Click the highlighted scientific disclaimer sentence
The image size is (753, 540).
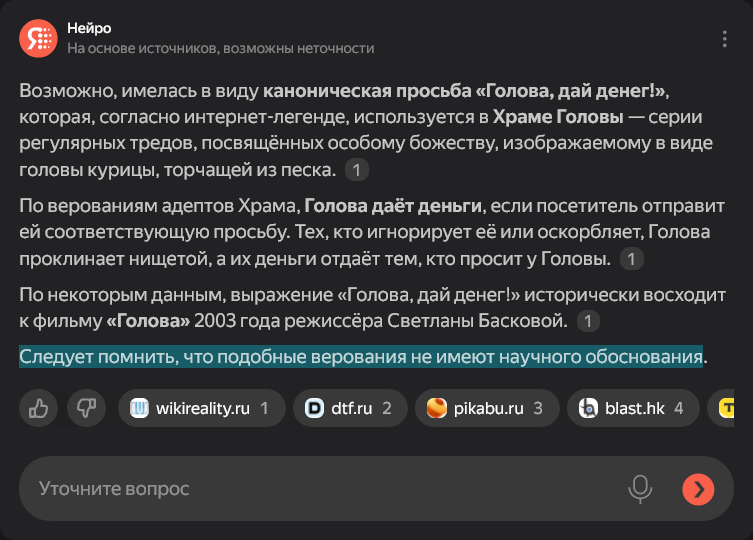coord(360,357)
